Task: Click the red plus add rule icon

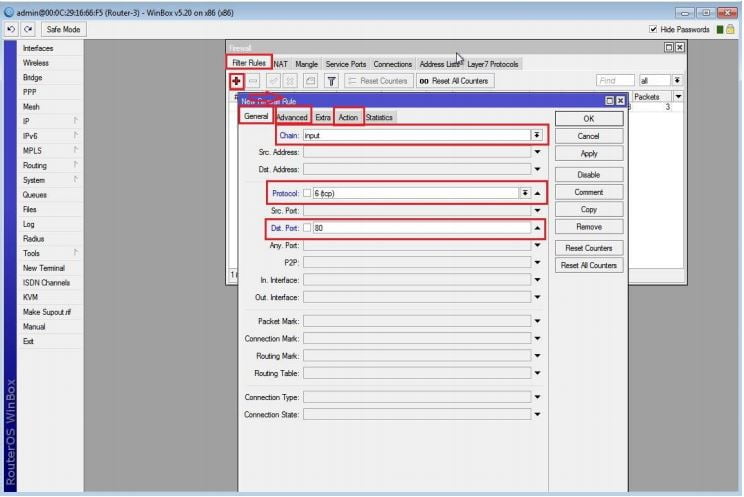Action: click(236, 81)
